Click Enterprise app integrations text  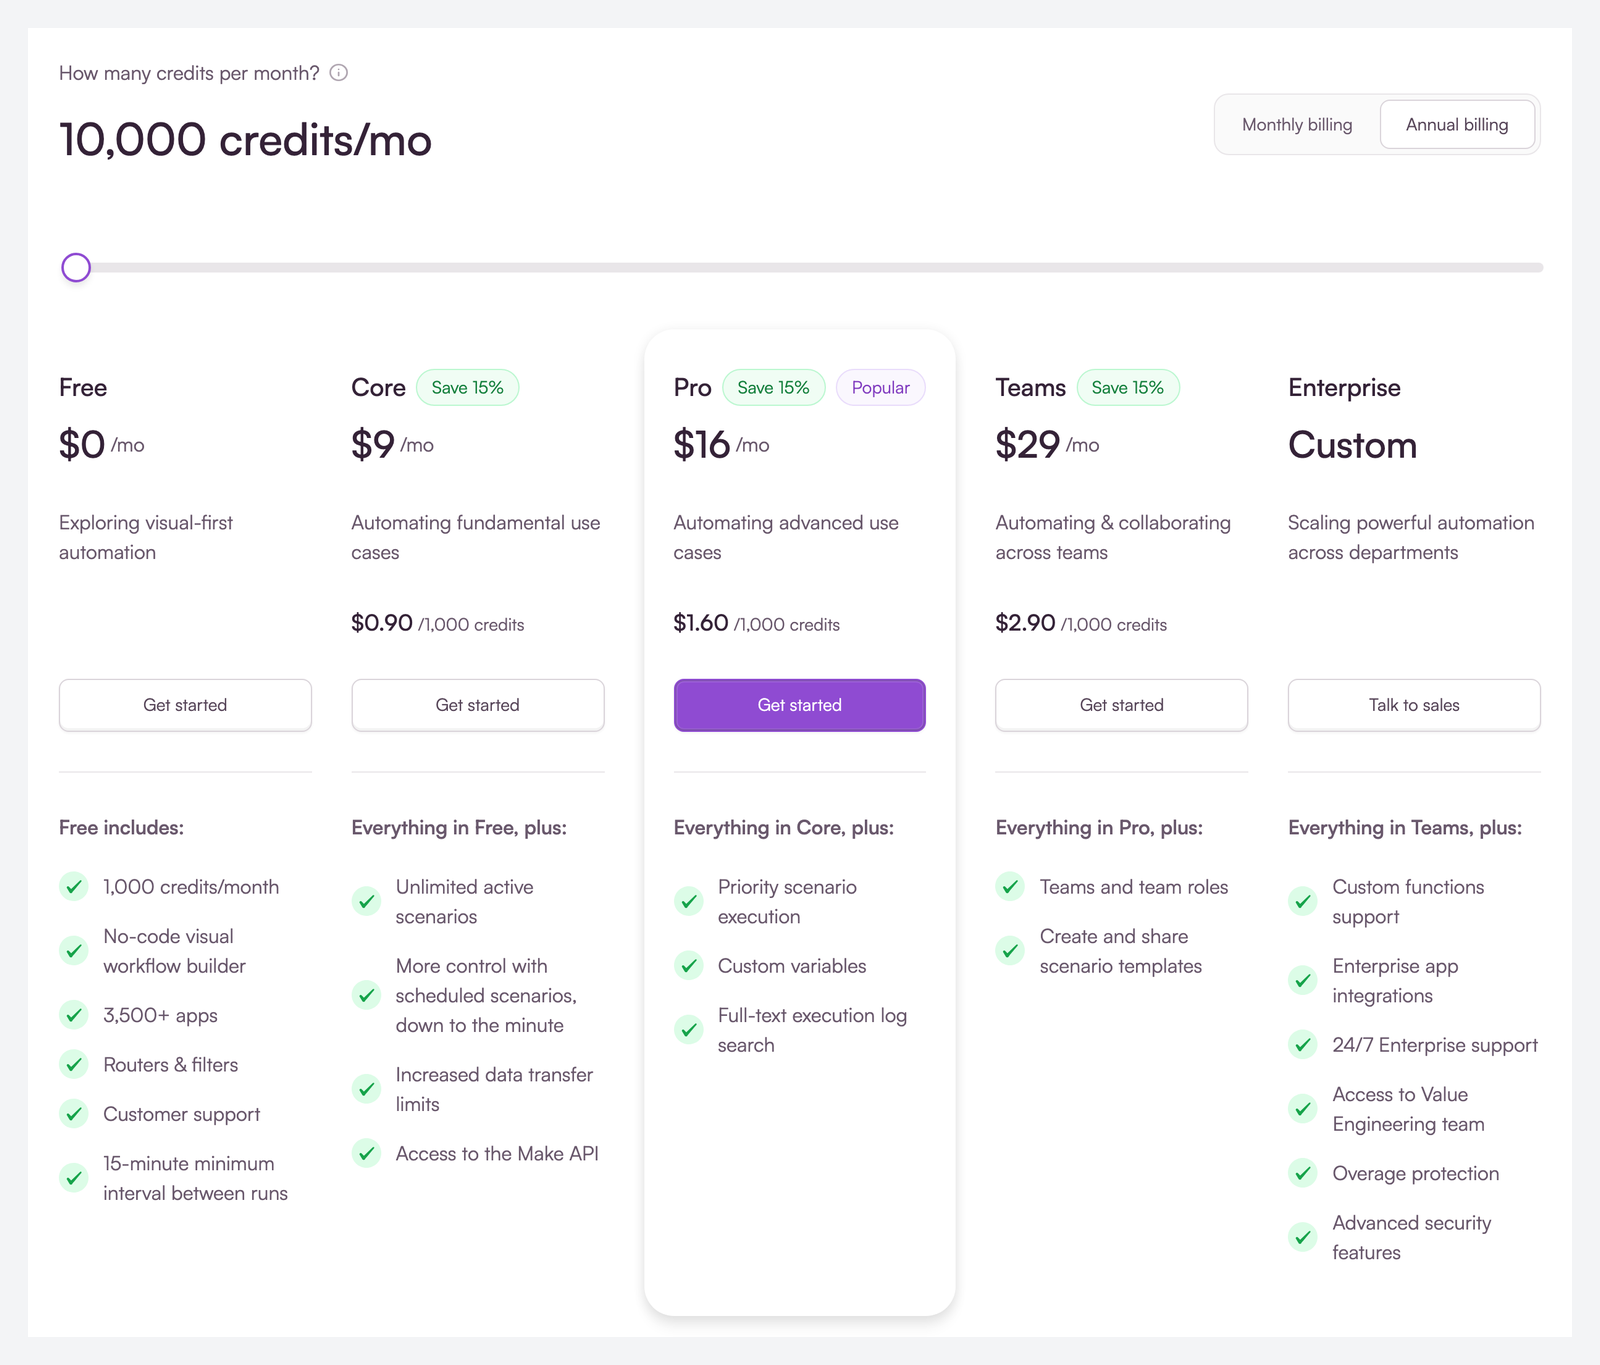point(1395,981)
